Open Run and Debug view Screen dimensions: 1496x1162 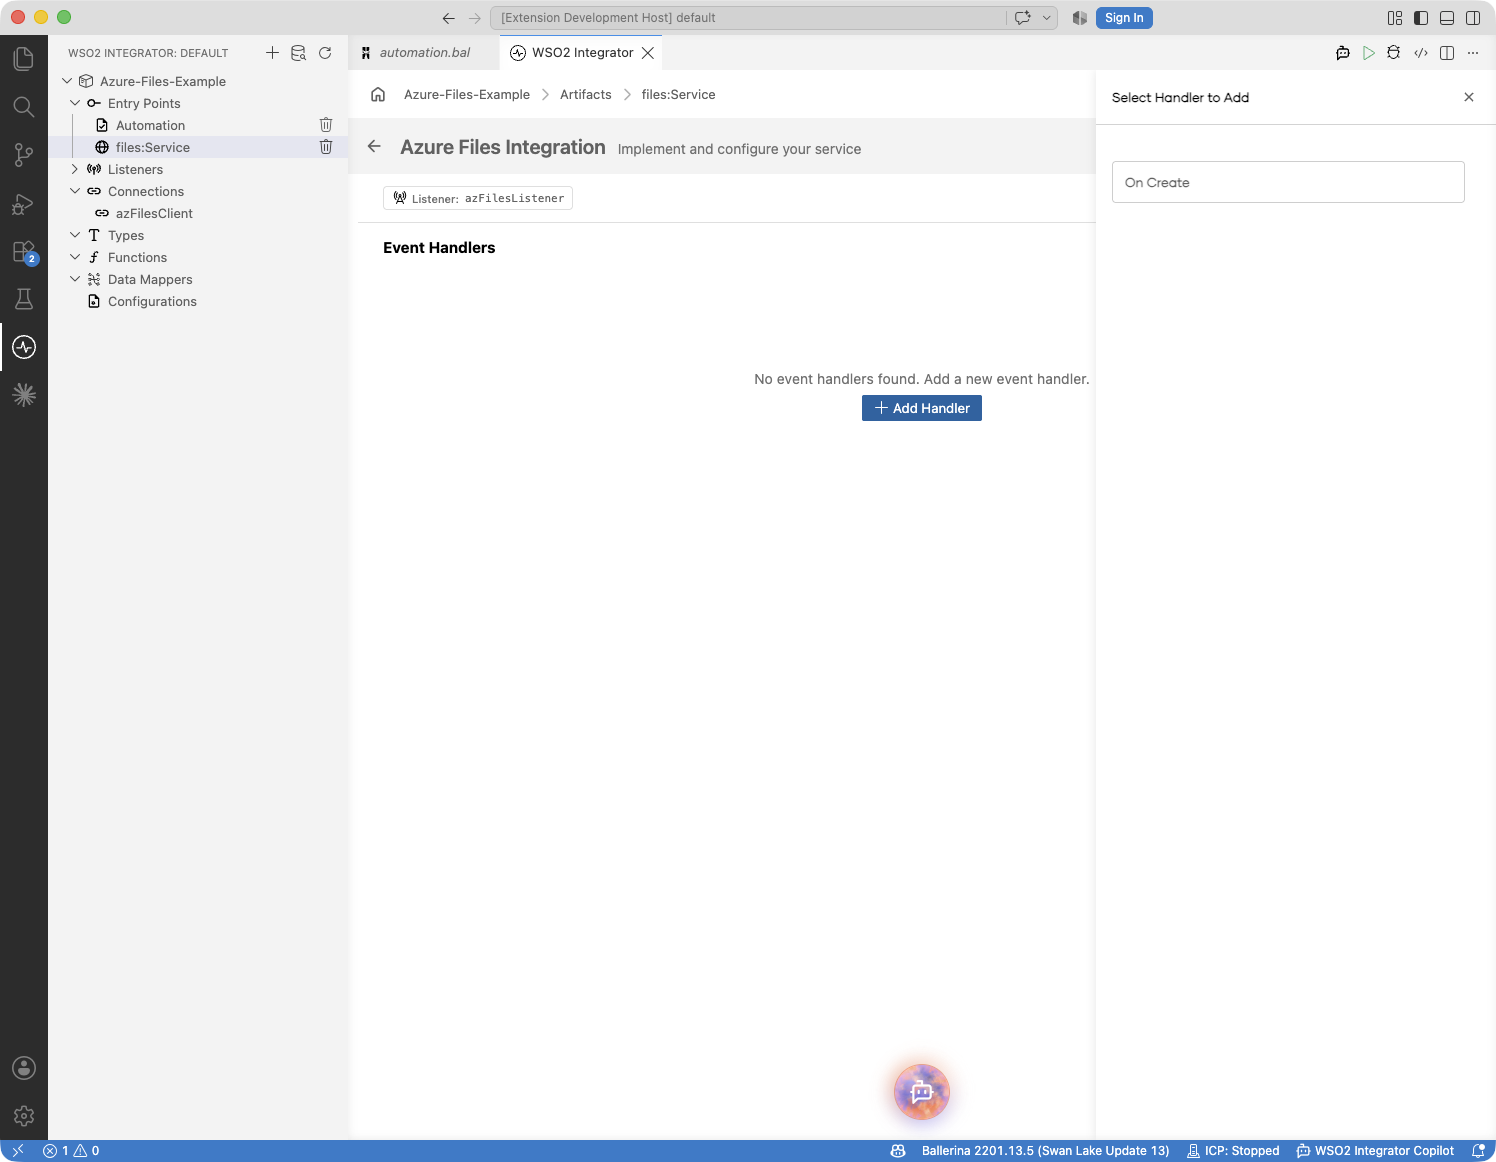(24, 204)
